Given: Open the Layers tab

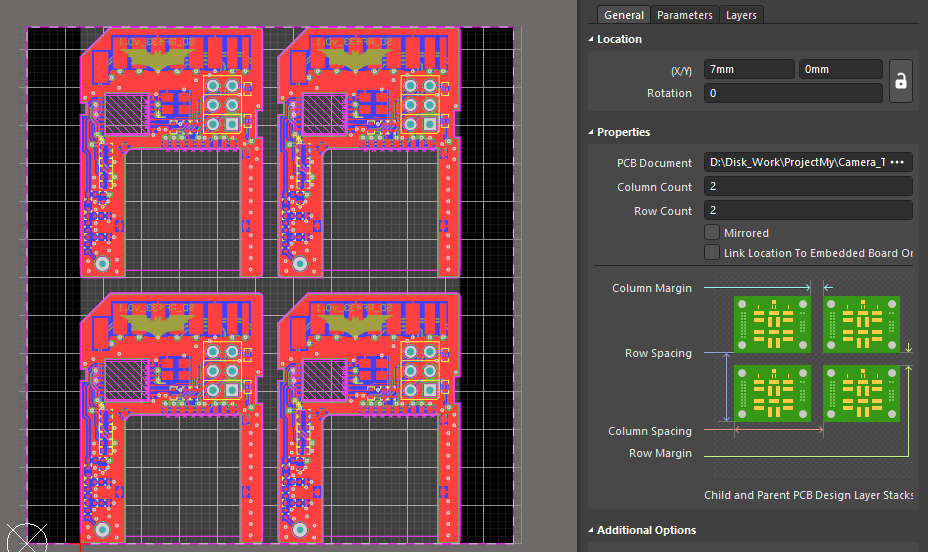Looking at the screenshot, I should click(741, 15).
